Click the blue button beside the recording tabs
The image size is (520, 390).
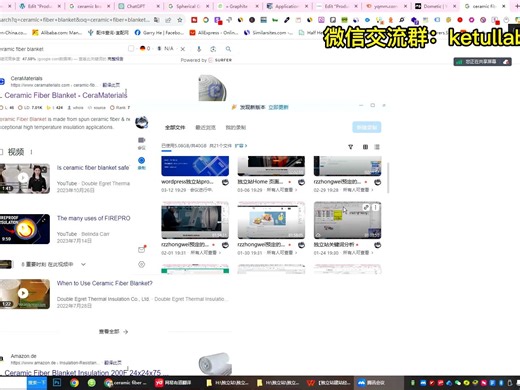[x=367, y=127]
